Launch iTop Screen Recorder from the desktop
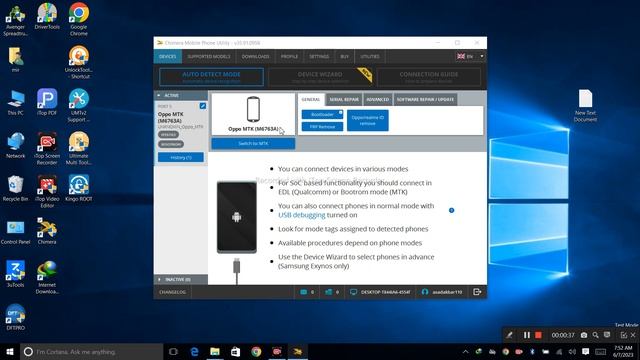This screenshot has width=640, height=360. point(47,149)
